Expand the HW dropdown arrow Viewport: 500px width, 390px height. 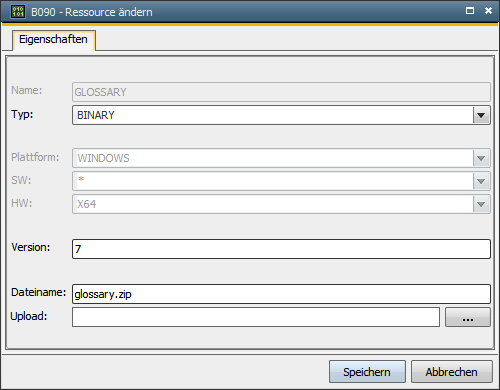click(481, 204)
